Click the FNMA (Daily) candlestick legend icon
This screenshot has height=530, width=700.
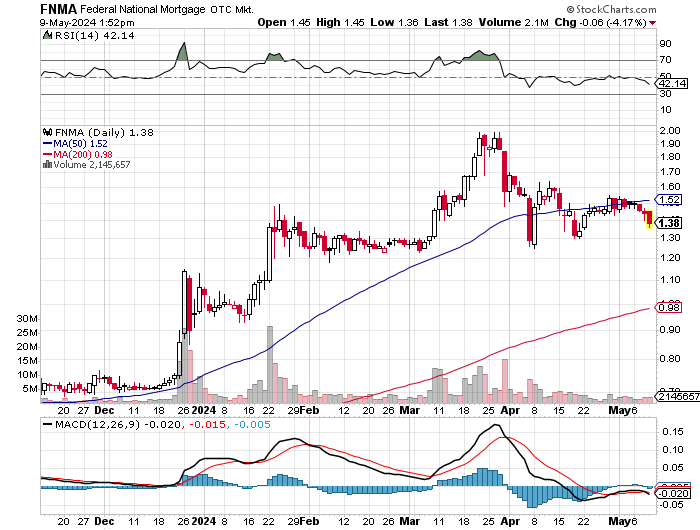47,132
